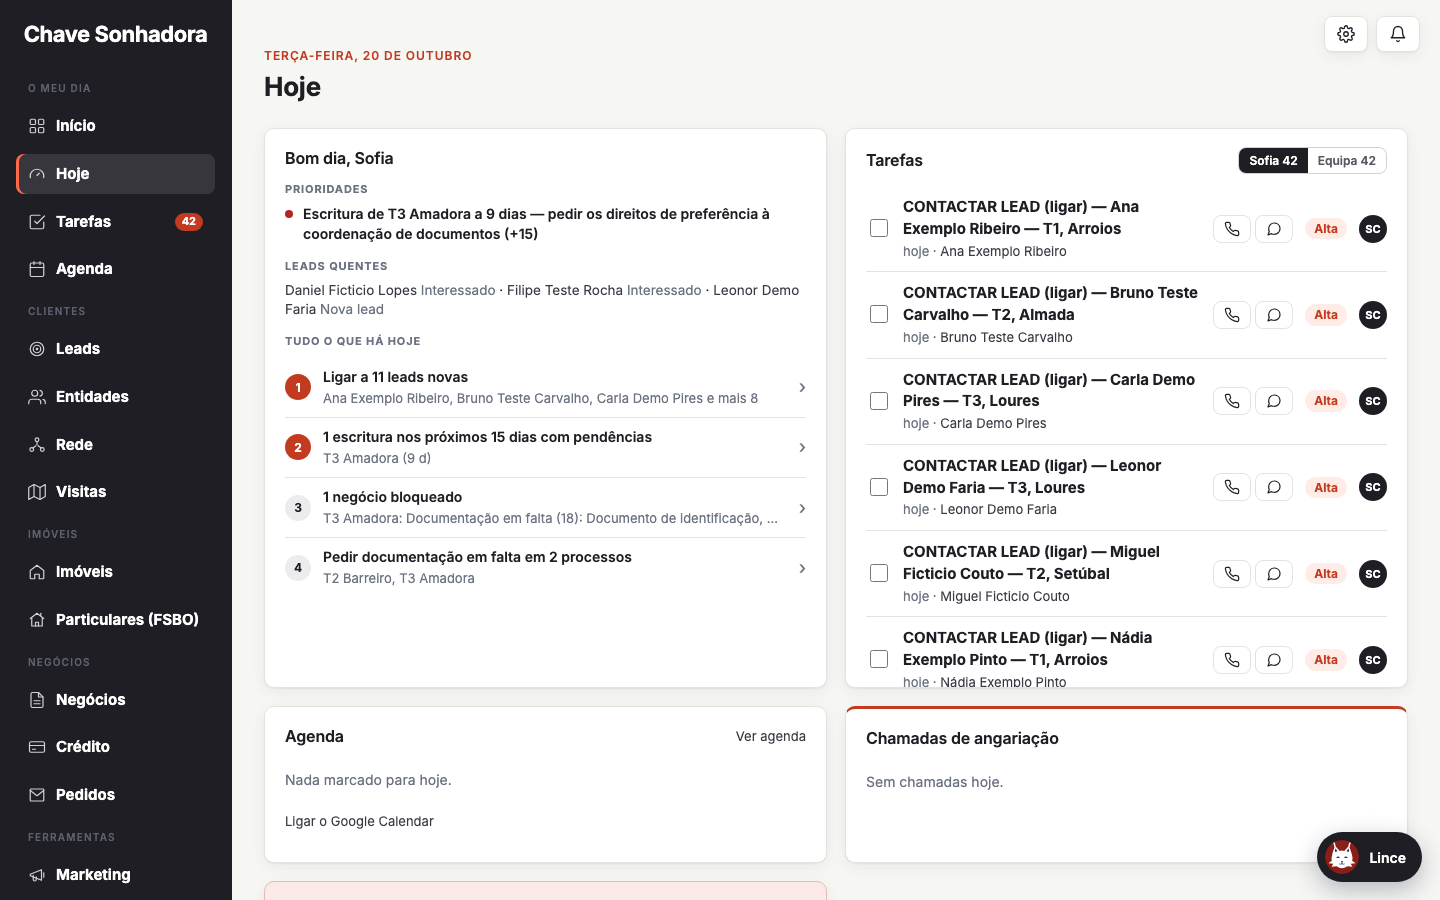Screen dimensions: 1440x900
Task: Tick the Nádia Exemplo Pinto task checkbox
Action: tap(879, 659)
